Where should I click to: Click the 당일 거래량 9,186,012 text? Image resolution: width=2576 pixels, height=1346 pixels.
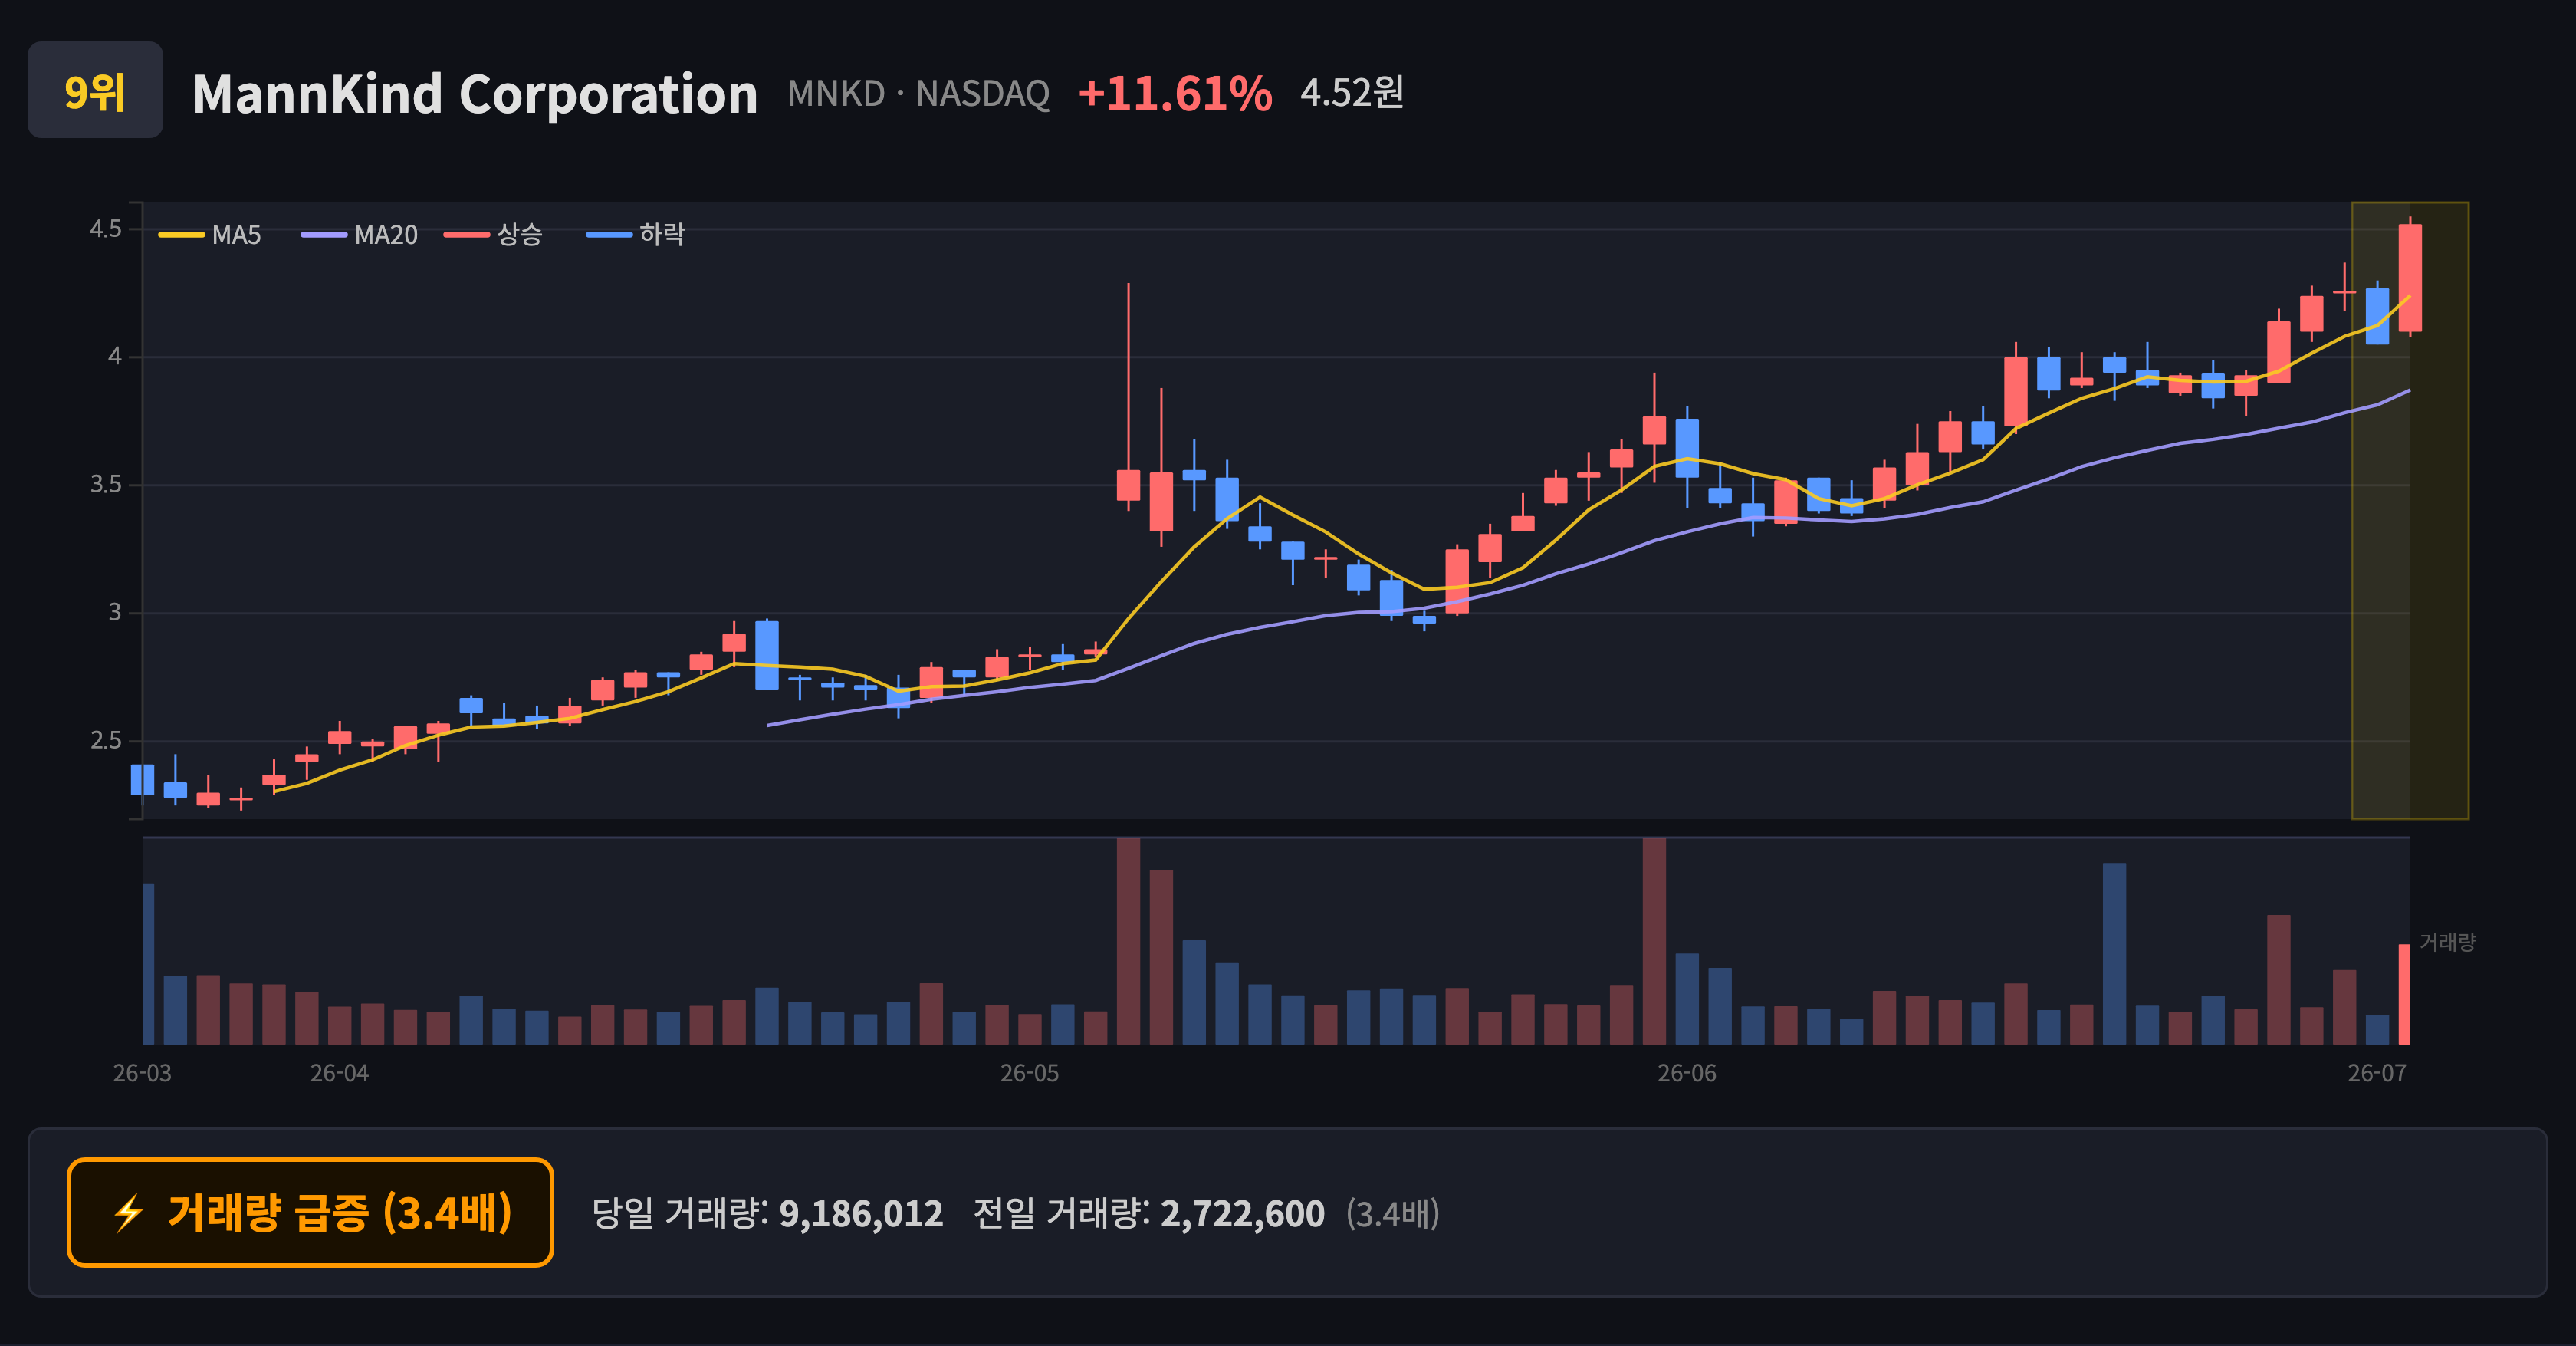pyautogui.click(x=767, y=1214)
